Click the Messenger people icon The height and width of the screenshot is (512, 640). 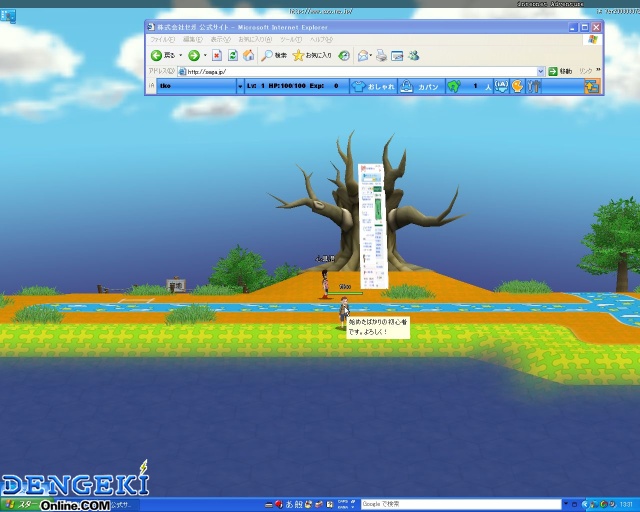coord(414,55)
